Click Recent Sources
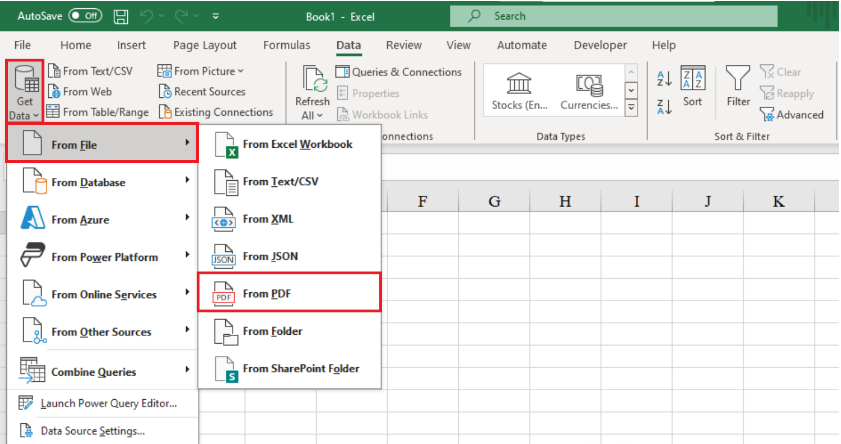Screen dimensions: 841x444 point(202,92)
